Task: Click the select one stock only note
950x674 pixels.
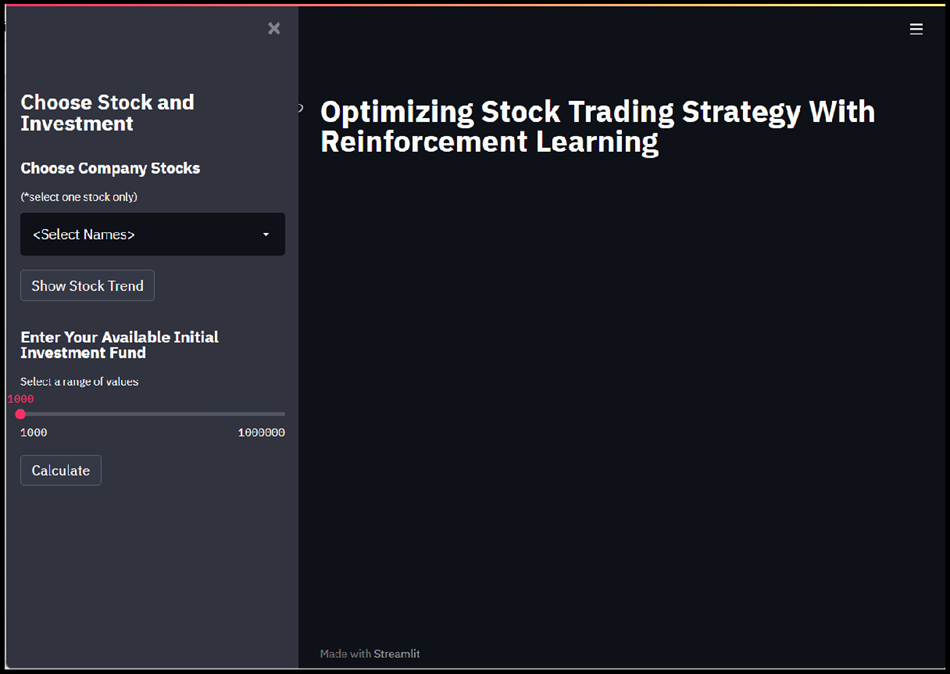Action: point(79,197)
